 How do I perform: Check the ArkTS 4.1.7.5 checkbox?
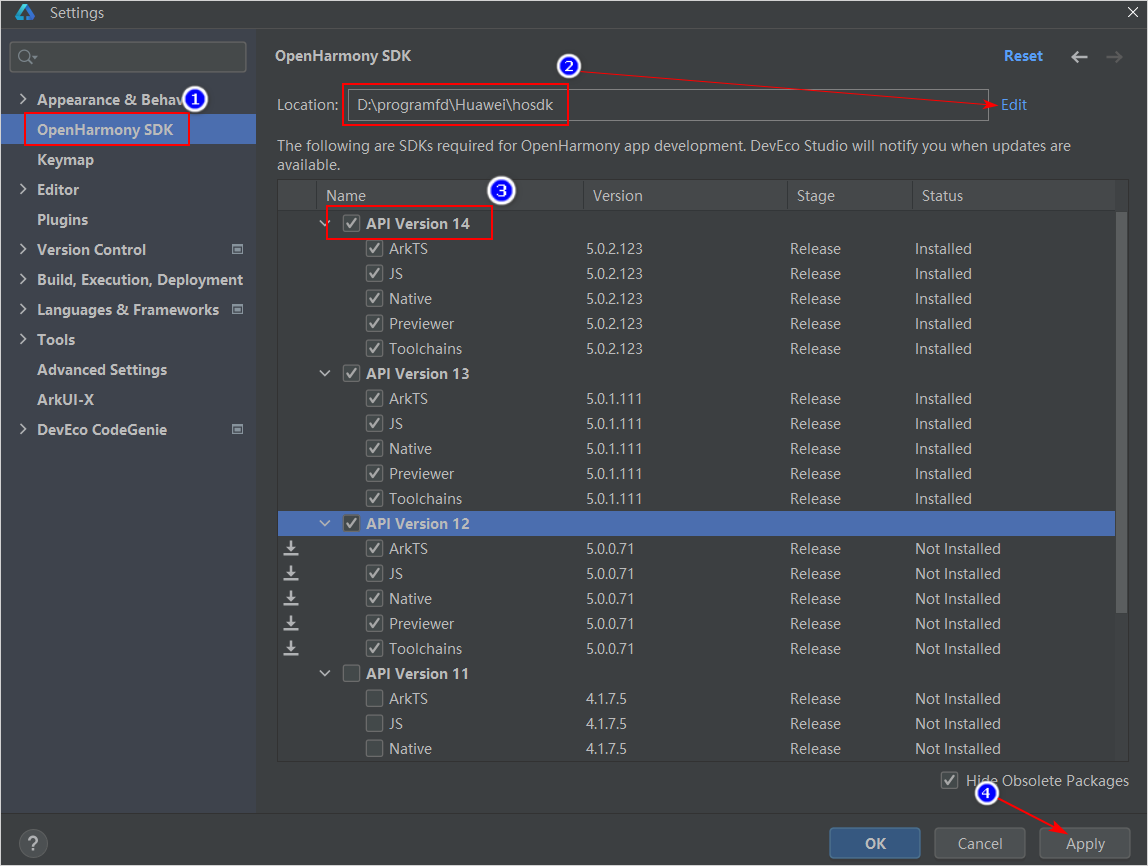(x=374, y=698)
